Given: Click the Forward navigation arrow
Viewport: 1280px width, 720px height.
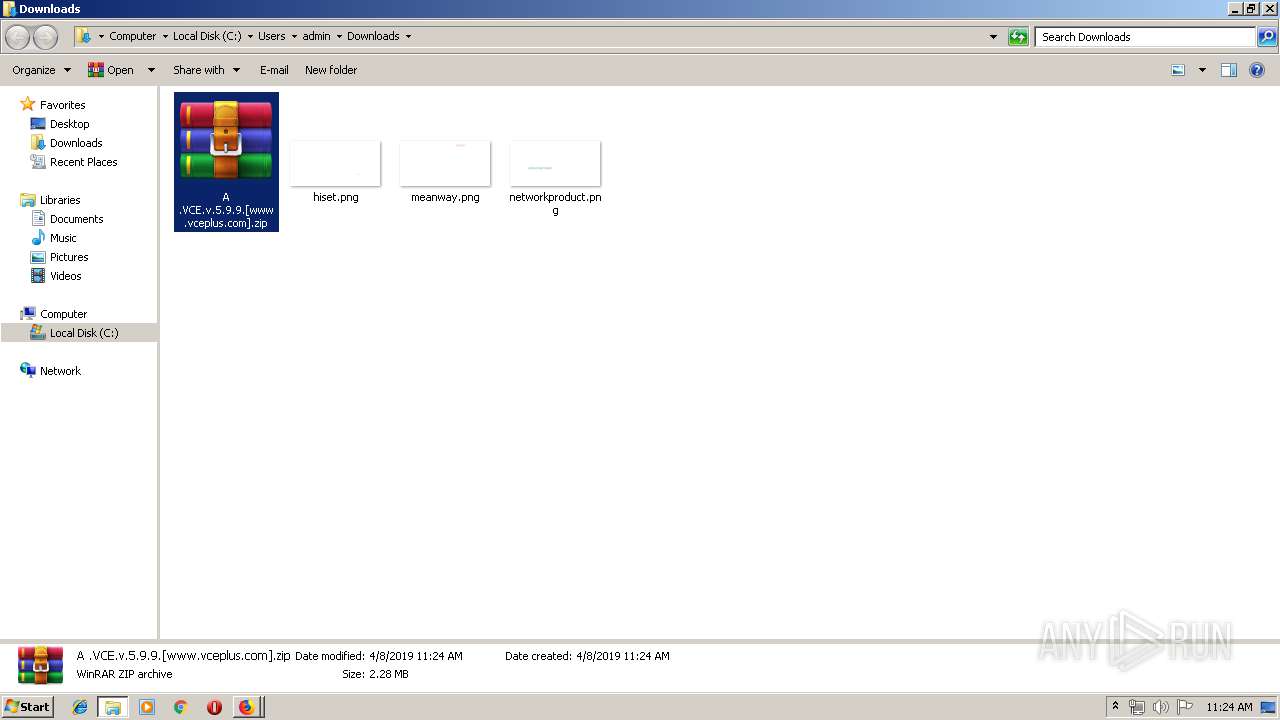Looking at the screenshot, I should pos(45,37).
